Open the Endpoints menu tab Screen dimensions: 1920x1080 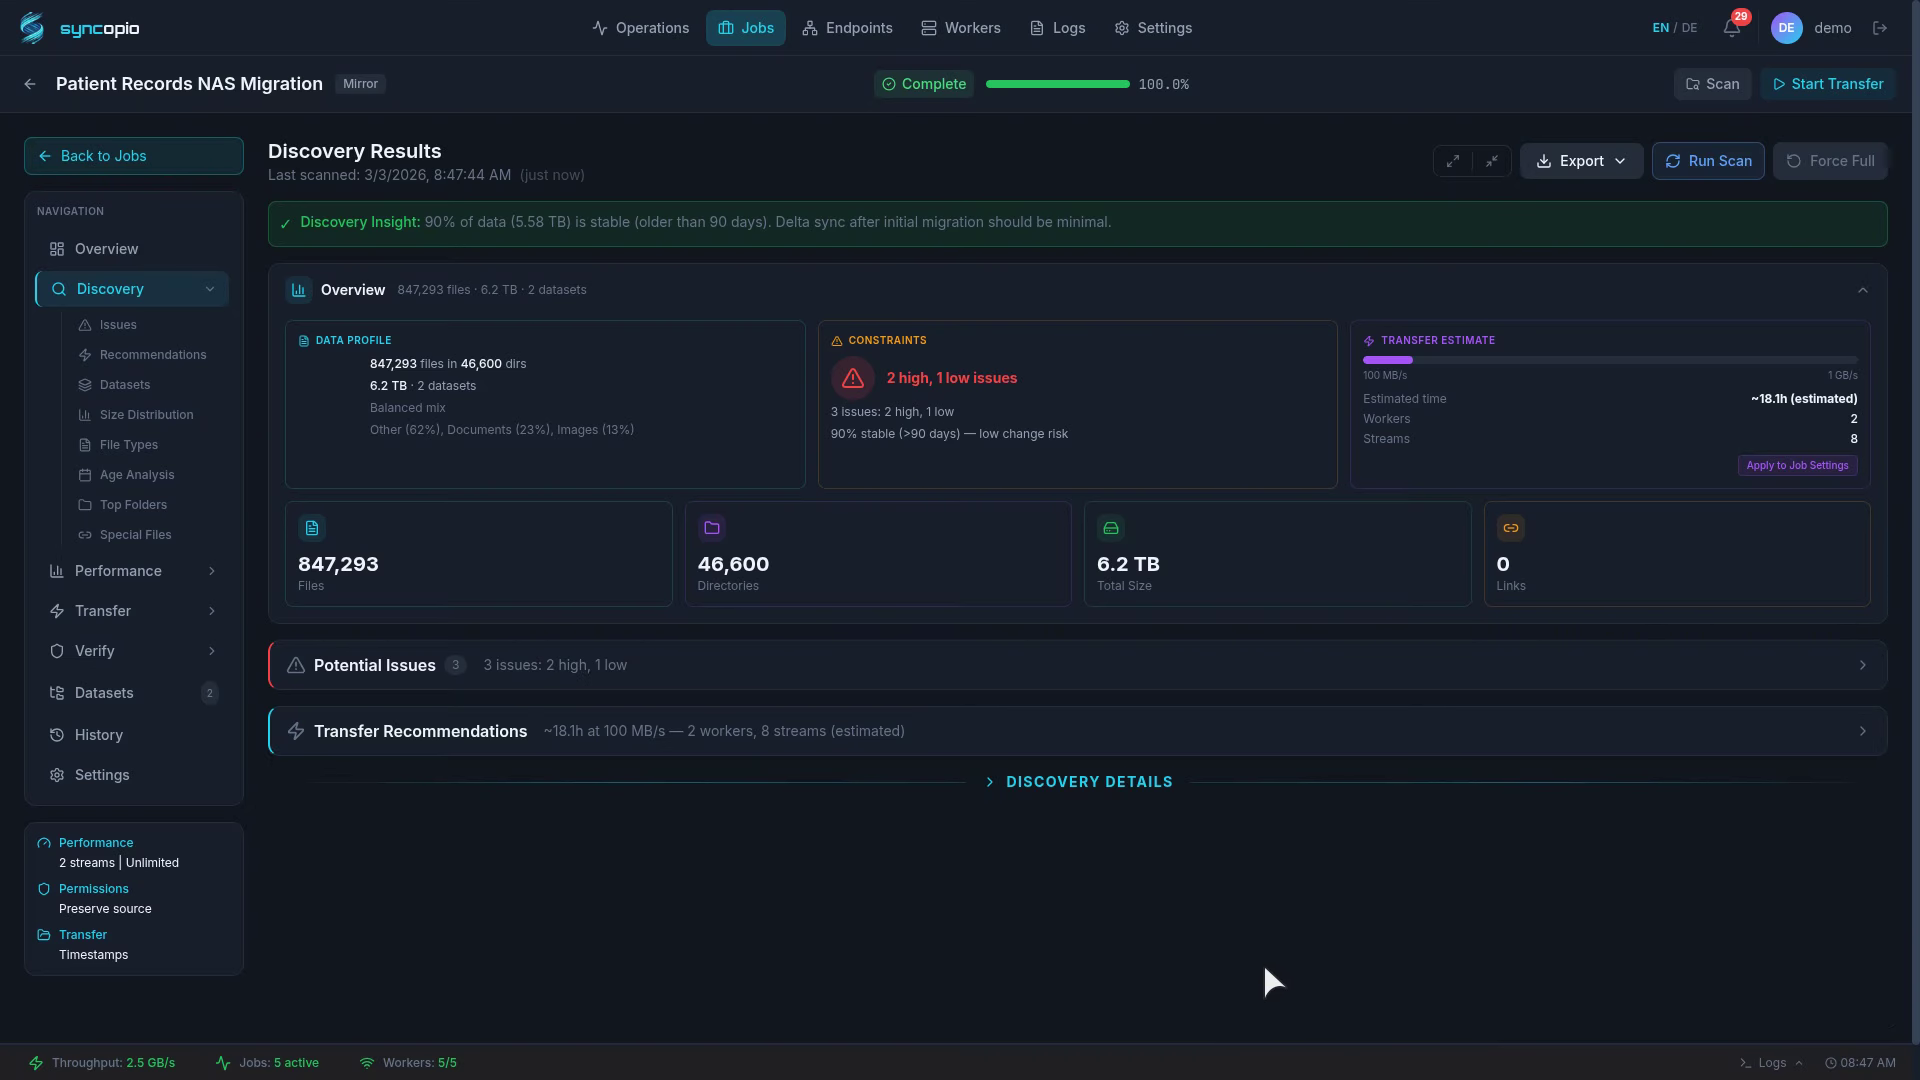point(847,28)
